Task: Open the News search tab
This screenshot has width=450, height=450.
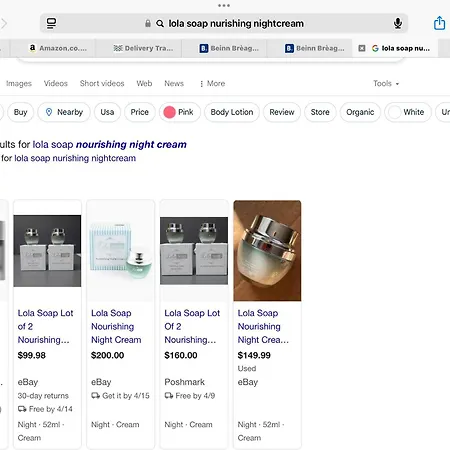Action: tap(174, 83)
